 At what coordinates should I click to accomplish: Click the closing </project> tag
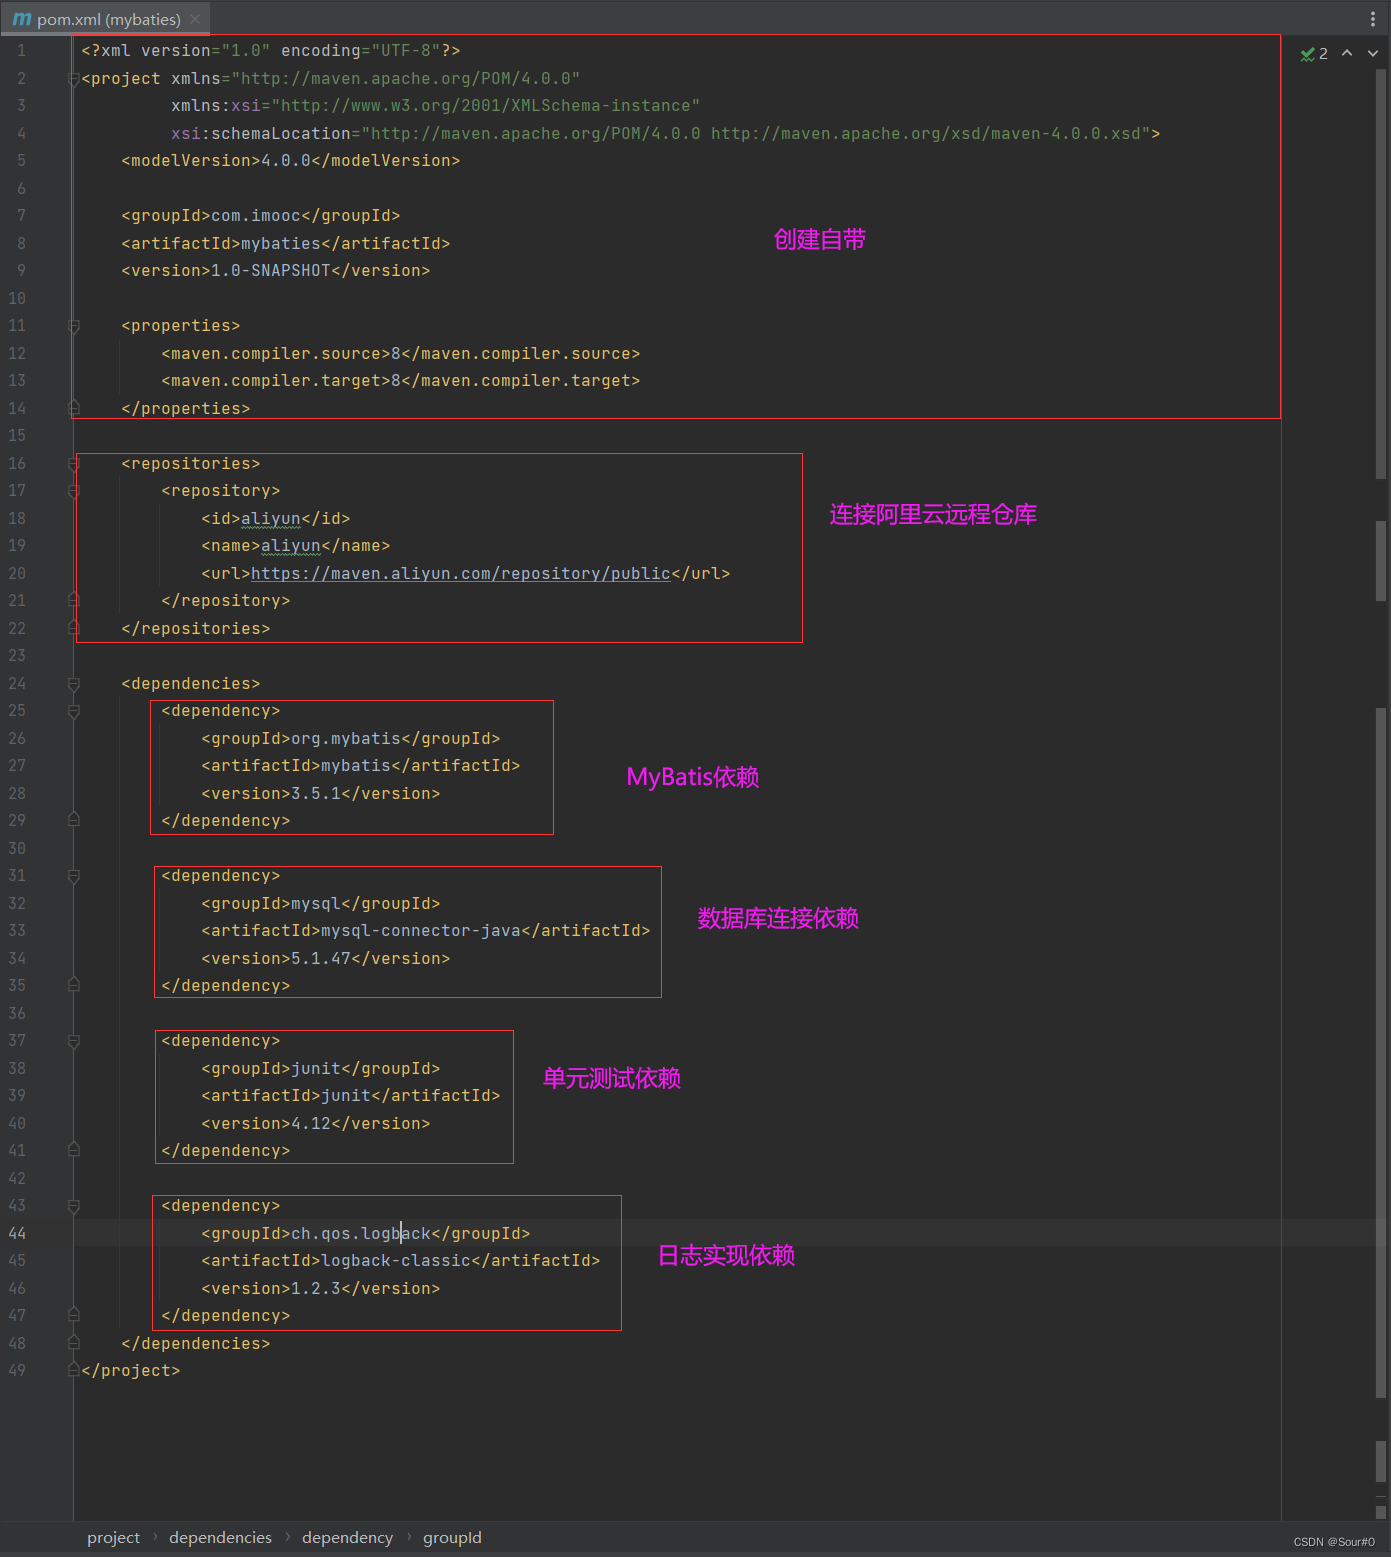[x=130, y=1371]
